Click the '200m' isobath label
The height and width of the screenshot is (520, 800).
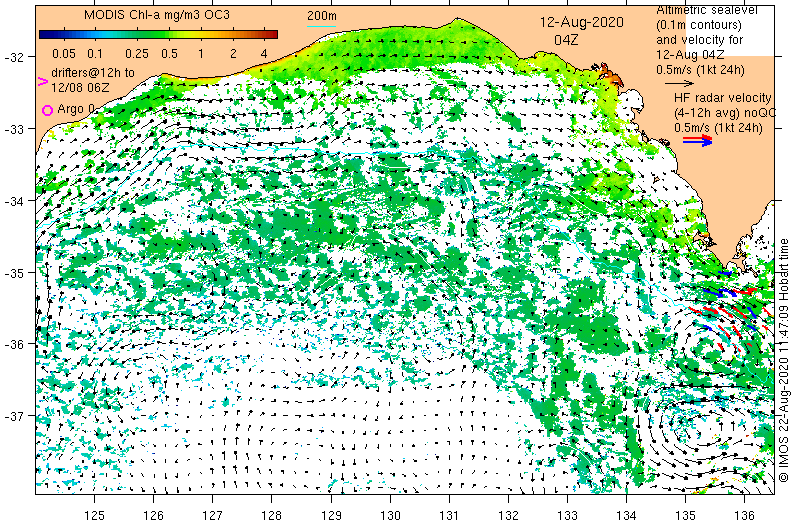point(321,16)
